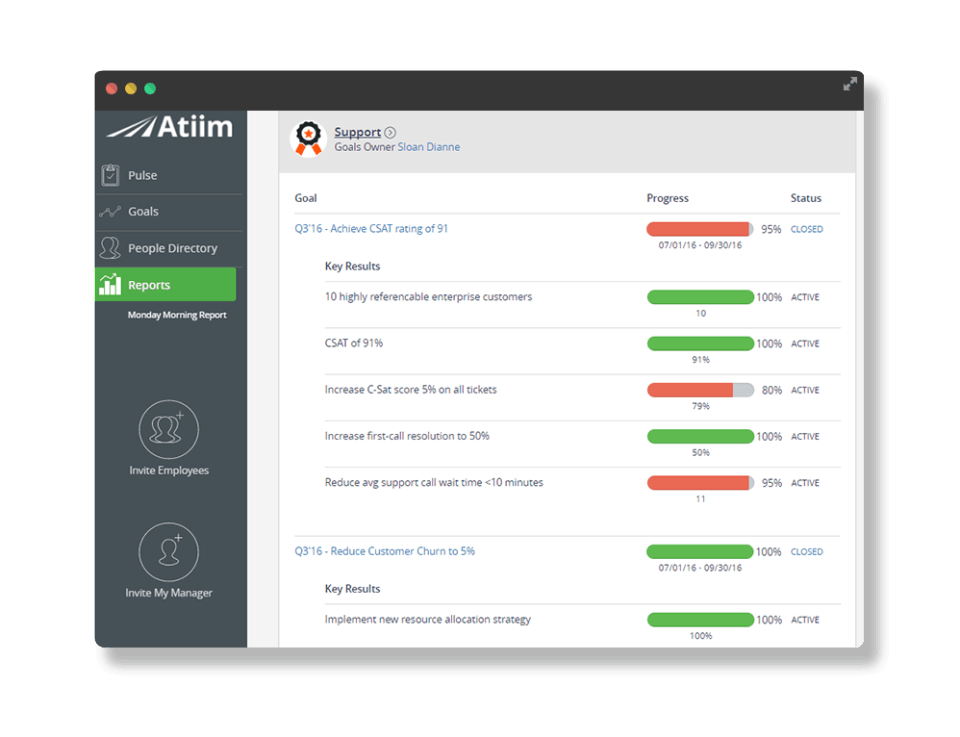Screen dimensions: 960x737
Task: Click the Pulse clipboard icon in sidebar
Action: point(110,175)
